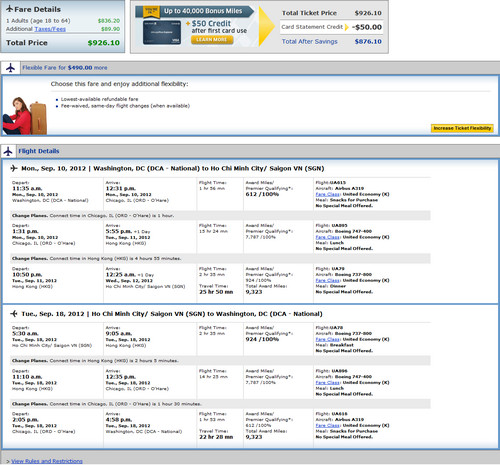The width and height of the screenshot is (500, 465).
Task: Click the 12:35 p.m. Chicago arrival time
Action: pos(121,377)
